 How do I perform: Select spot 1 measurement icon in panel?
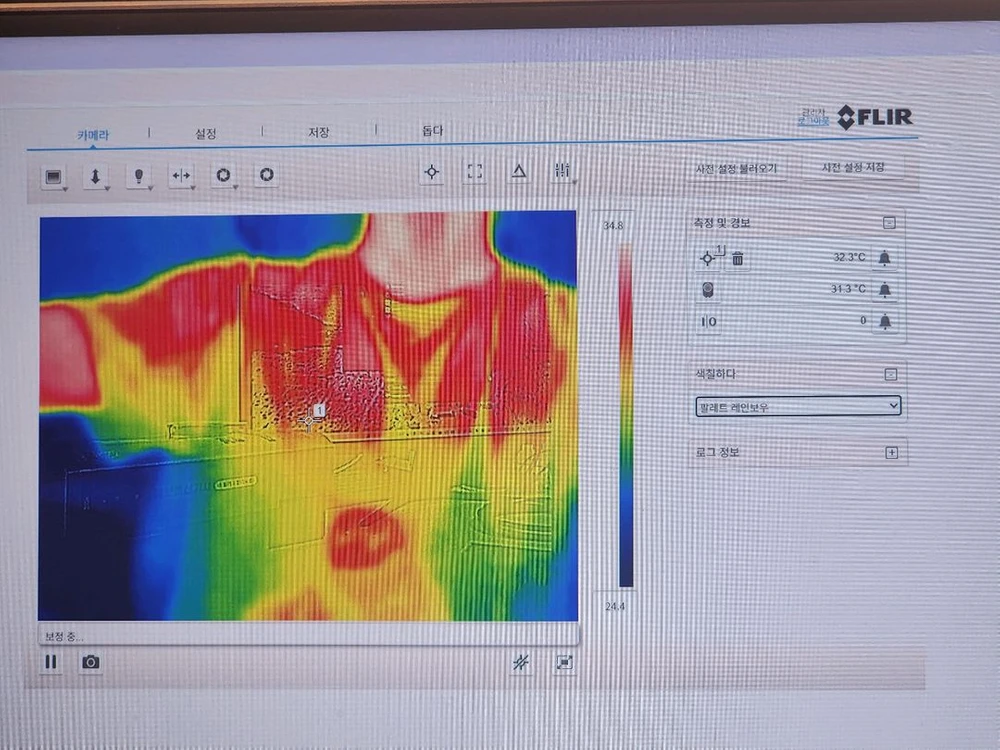[708, 258]
